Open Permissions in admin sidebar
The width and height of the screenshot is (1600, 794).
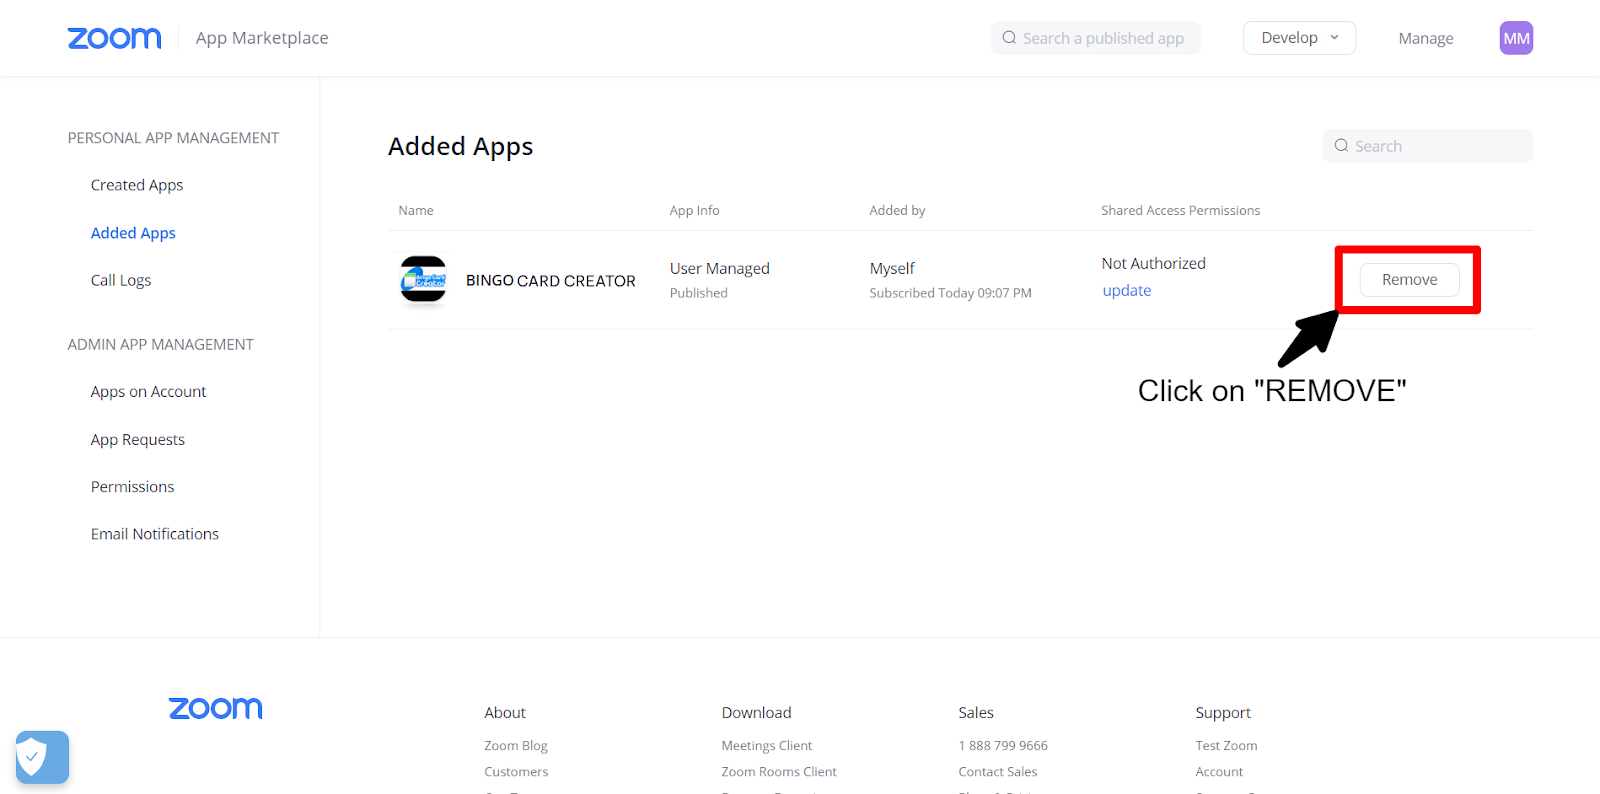pos(132,487)
